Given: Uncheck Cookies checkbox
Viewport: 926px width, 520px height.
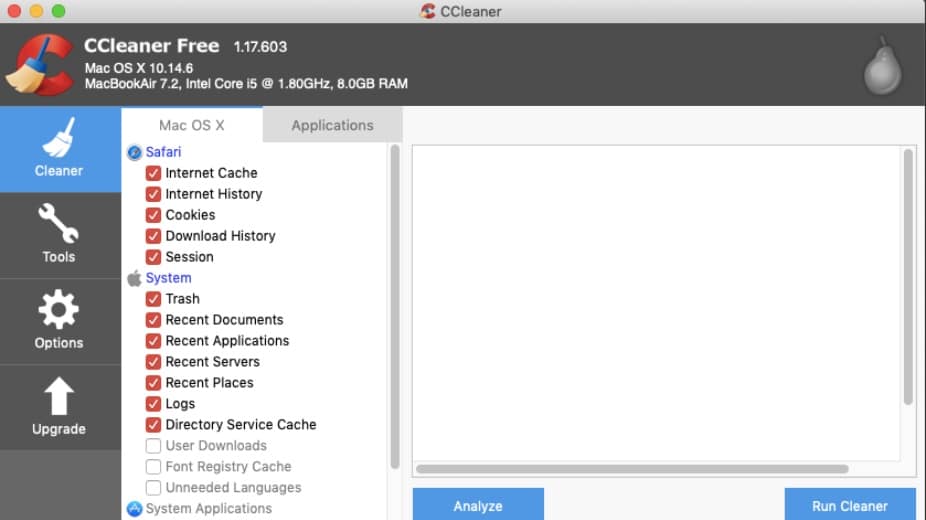Looking at the screenshot, I should pos(153,215).
